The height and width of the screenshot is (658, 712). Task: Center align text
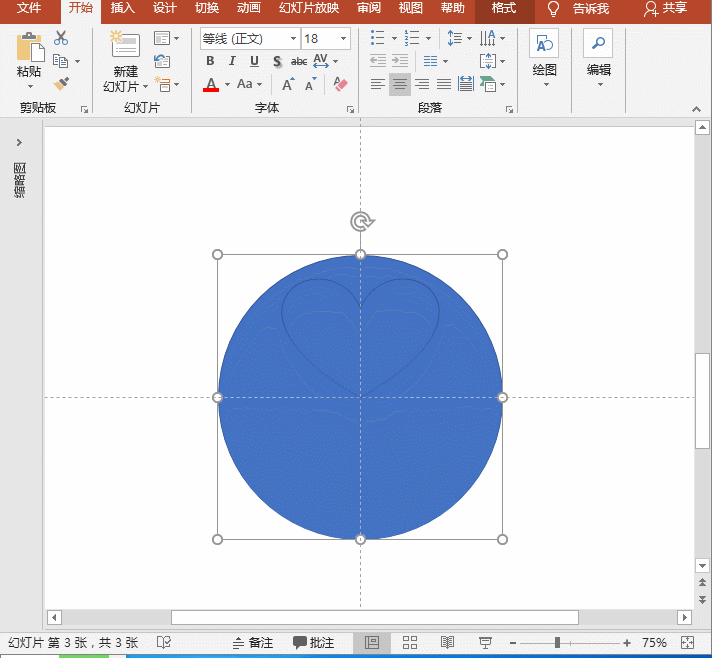pos(400,84)
